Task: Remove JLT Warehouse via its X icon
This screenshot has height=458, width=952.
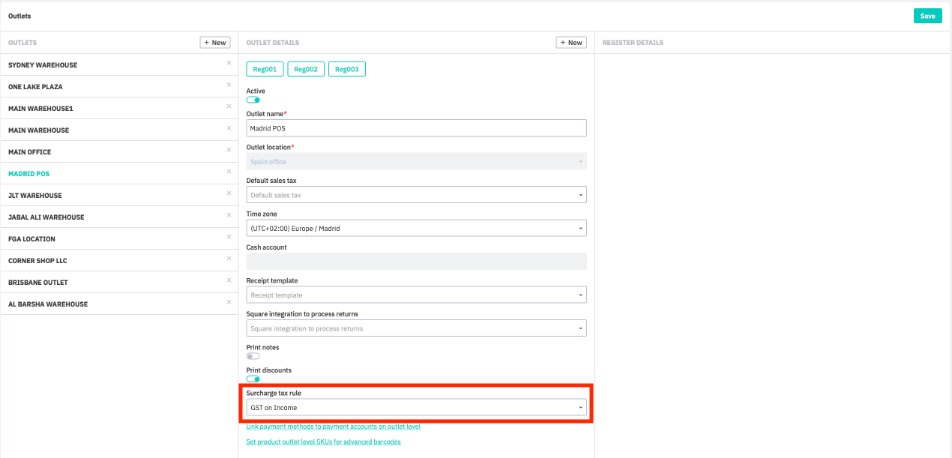Action: tap(228, 194)
